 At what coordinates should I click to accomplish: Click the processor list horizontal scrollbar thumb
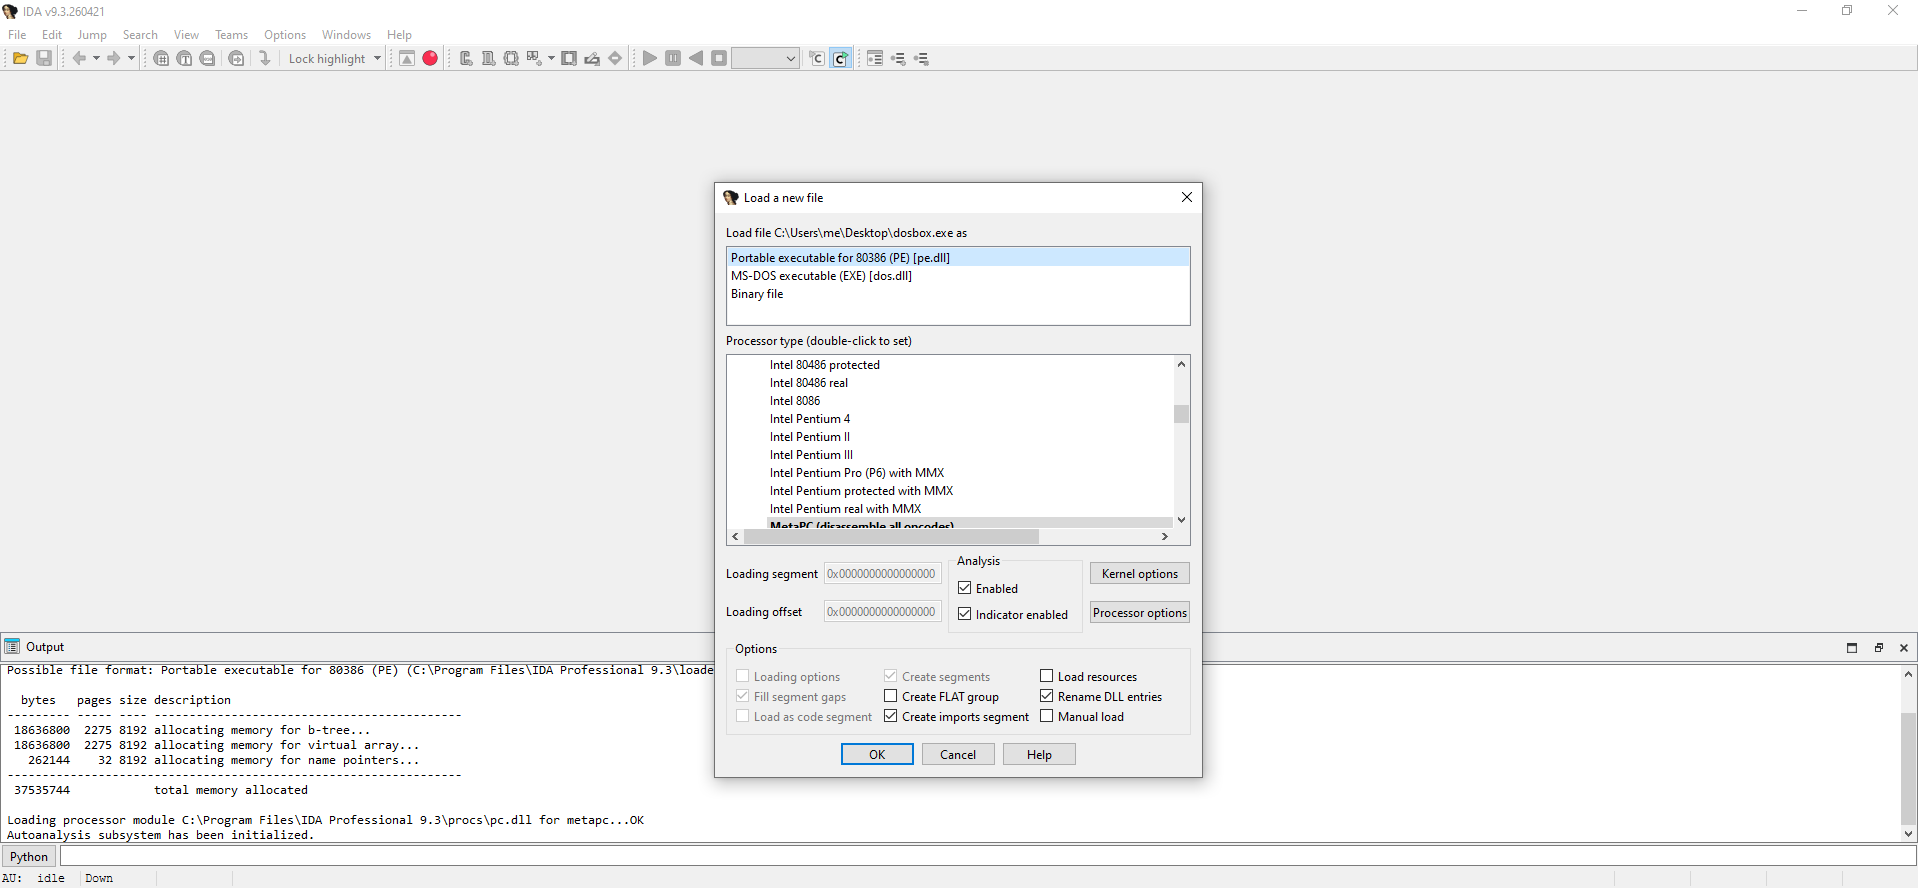[x=892, y=536]
